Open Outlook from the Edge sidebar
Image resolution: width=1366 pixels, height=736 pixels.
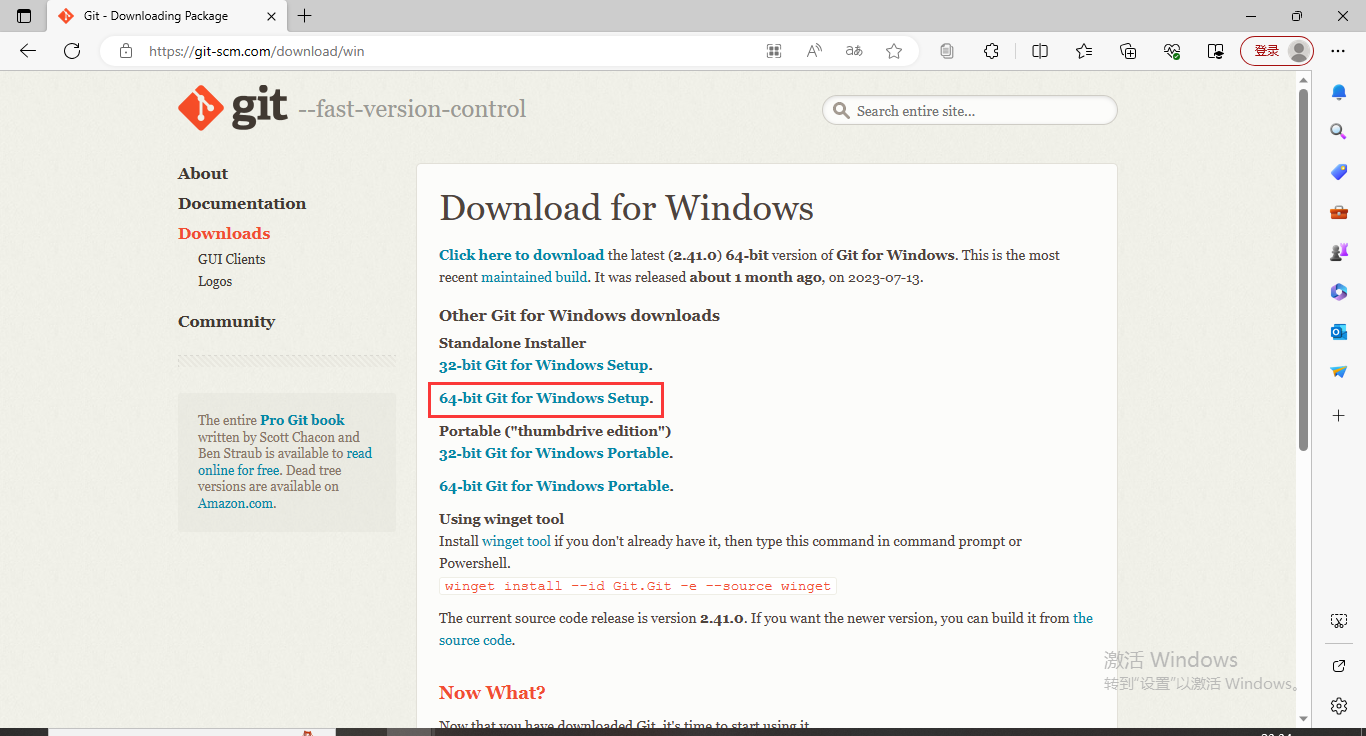pyautogui.click(x=1338, y=331)
